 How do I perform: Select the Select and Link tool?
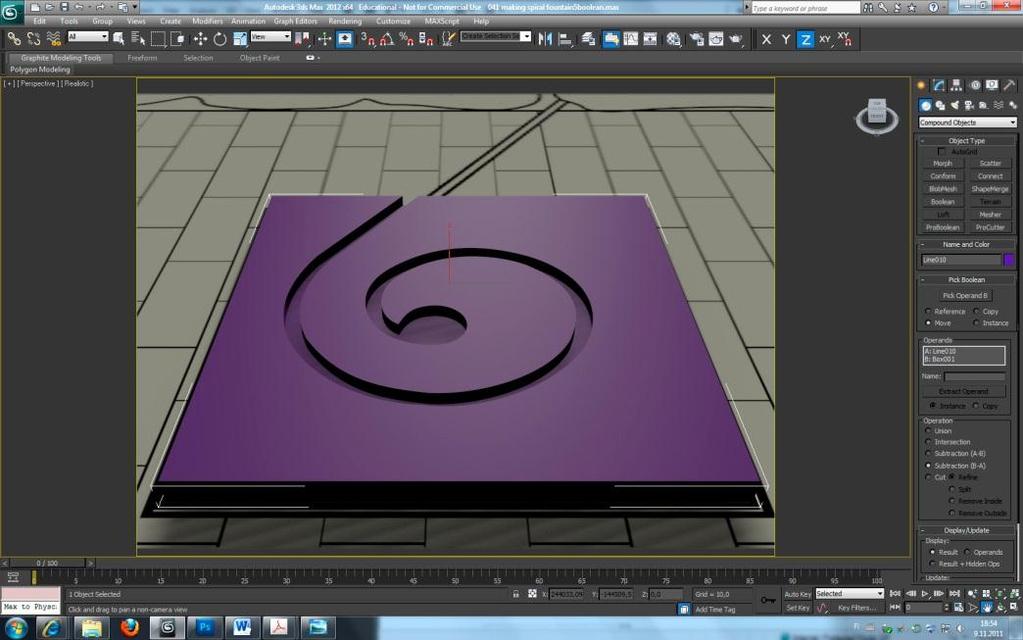14,39
